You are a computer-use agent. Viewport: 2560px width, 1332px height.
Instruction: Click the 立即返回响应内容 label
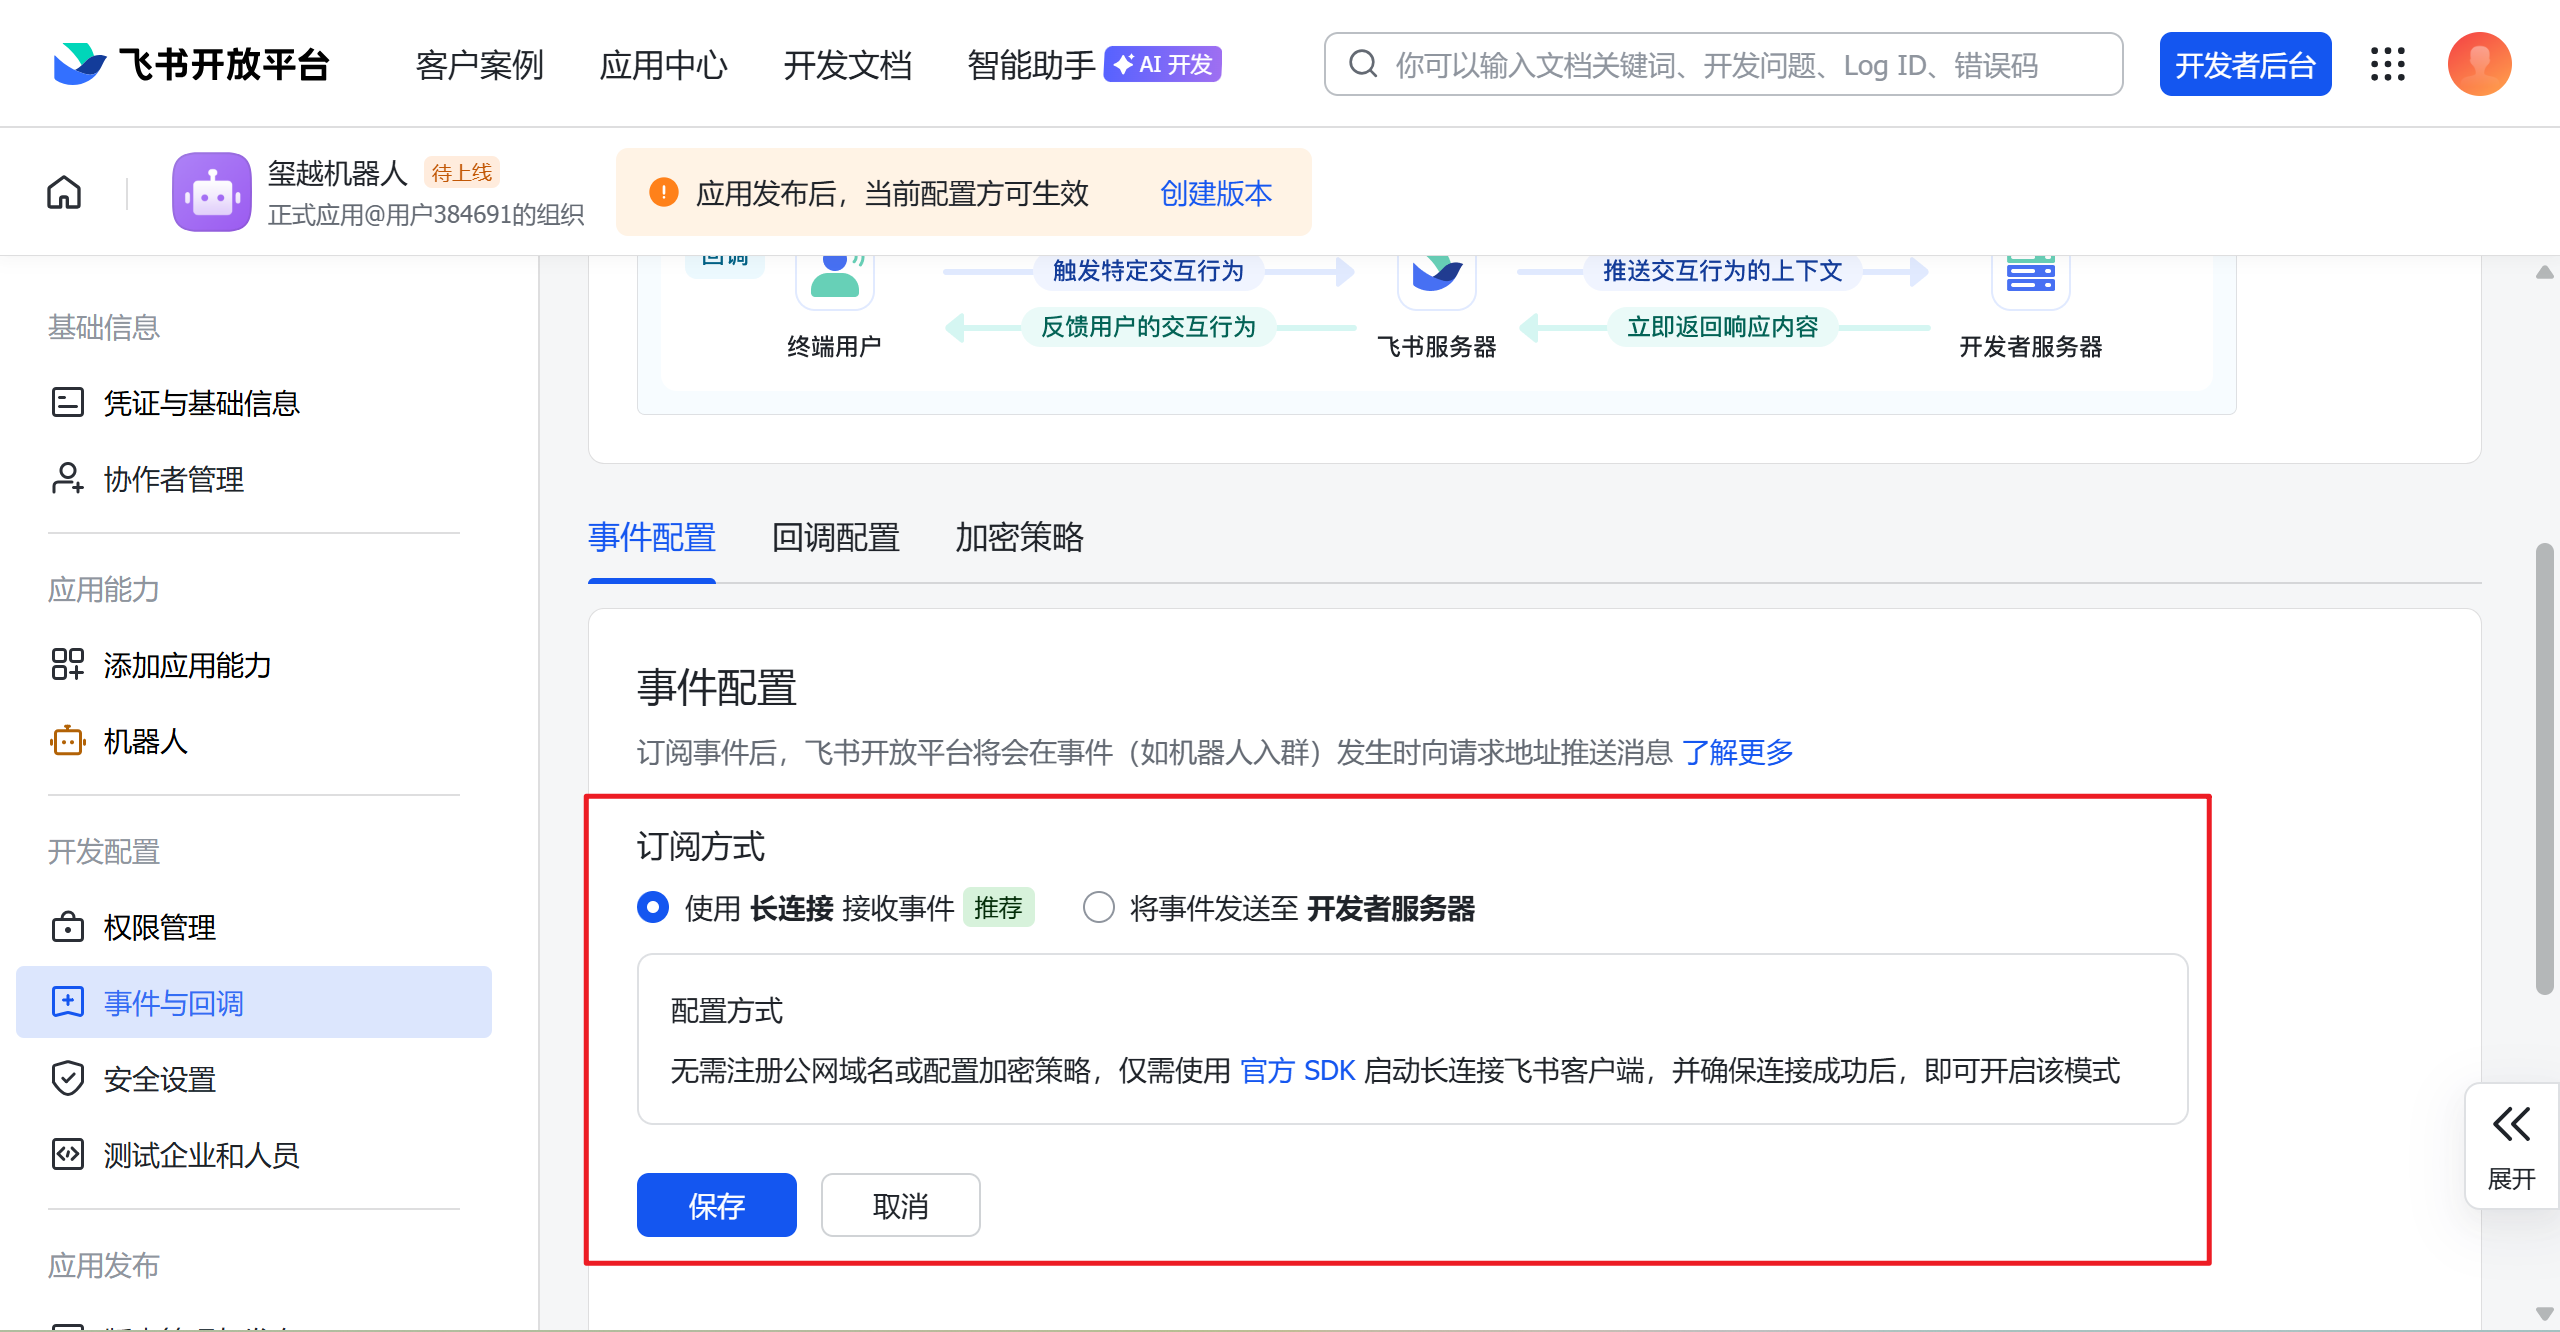coord(1722,327)
